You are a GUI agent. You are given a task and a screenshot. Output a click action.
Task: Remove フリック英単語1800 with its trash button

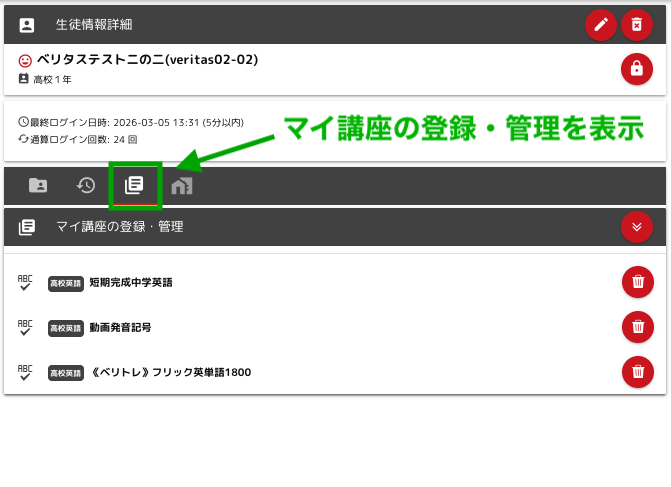click(638, 371)
